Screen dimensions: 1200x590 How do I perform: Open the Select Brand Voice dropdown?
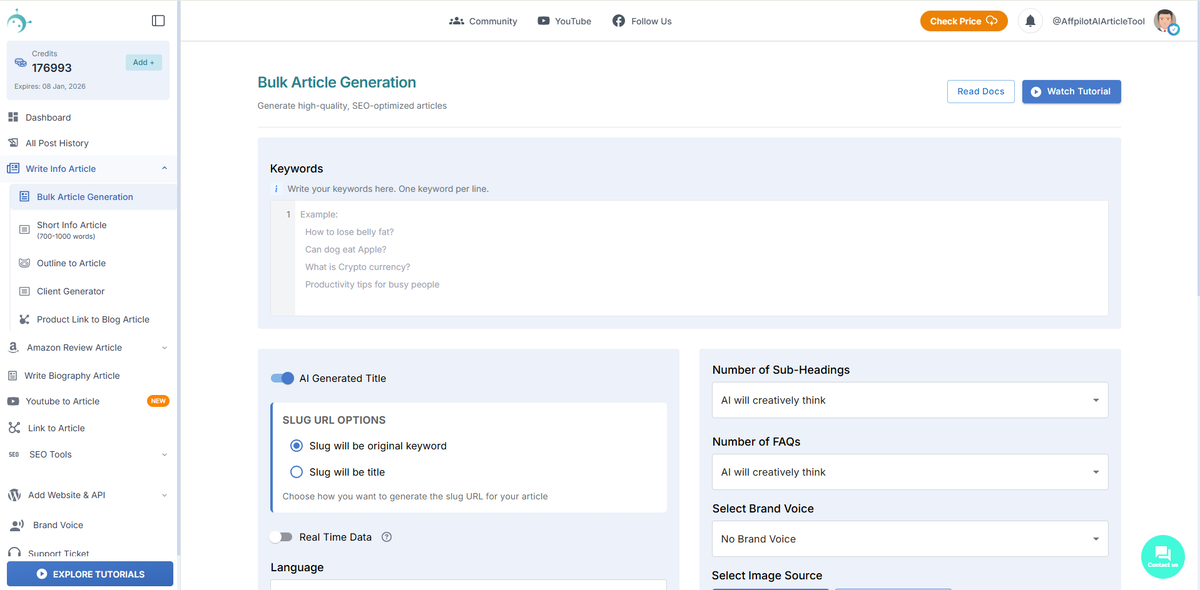(x=909, y=538)
